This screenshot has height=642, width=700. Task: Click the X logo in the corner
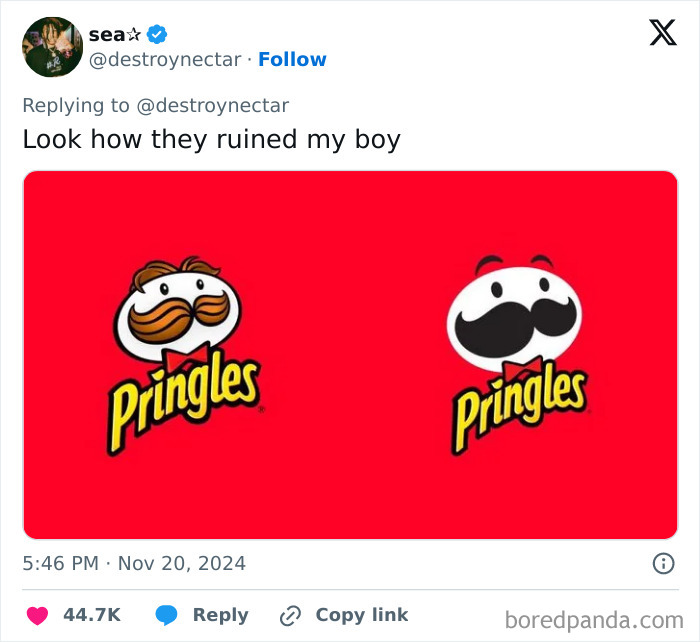point(662,33)
